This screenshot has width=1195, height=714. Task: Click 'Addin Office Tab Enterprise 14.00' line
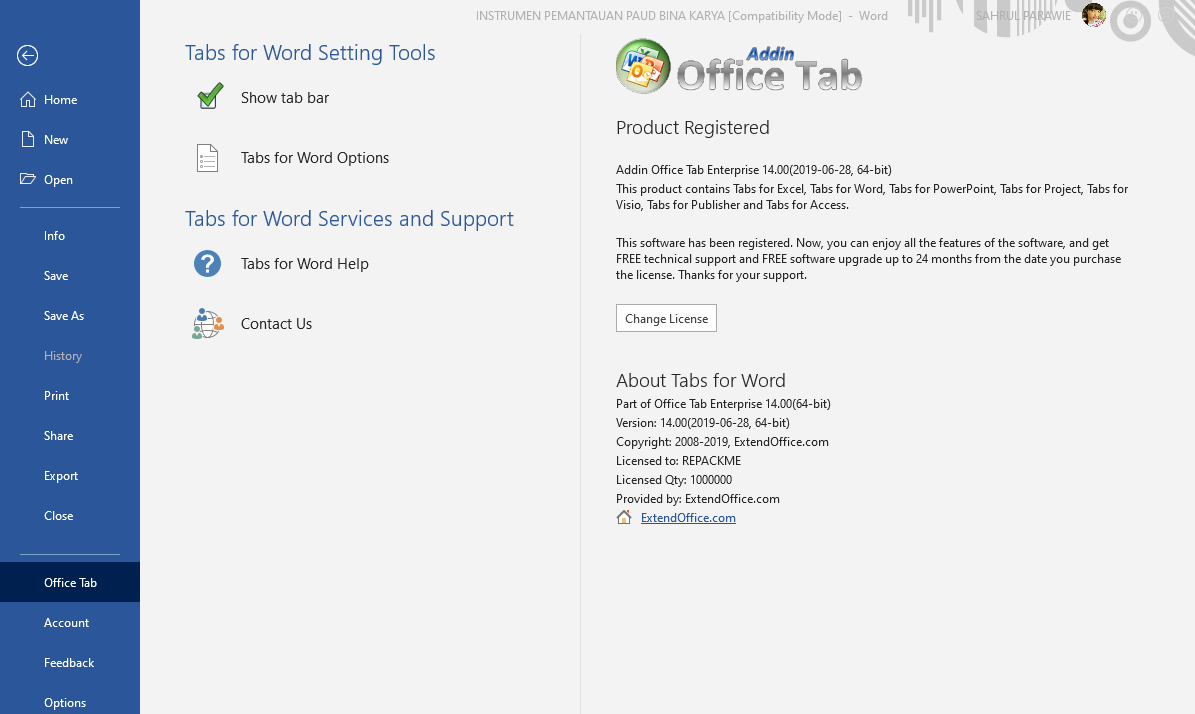754,169
